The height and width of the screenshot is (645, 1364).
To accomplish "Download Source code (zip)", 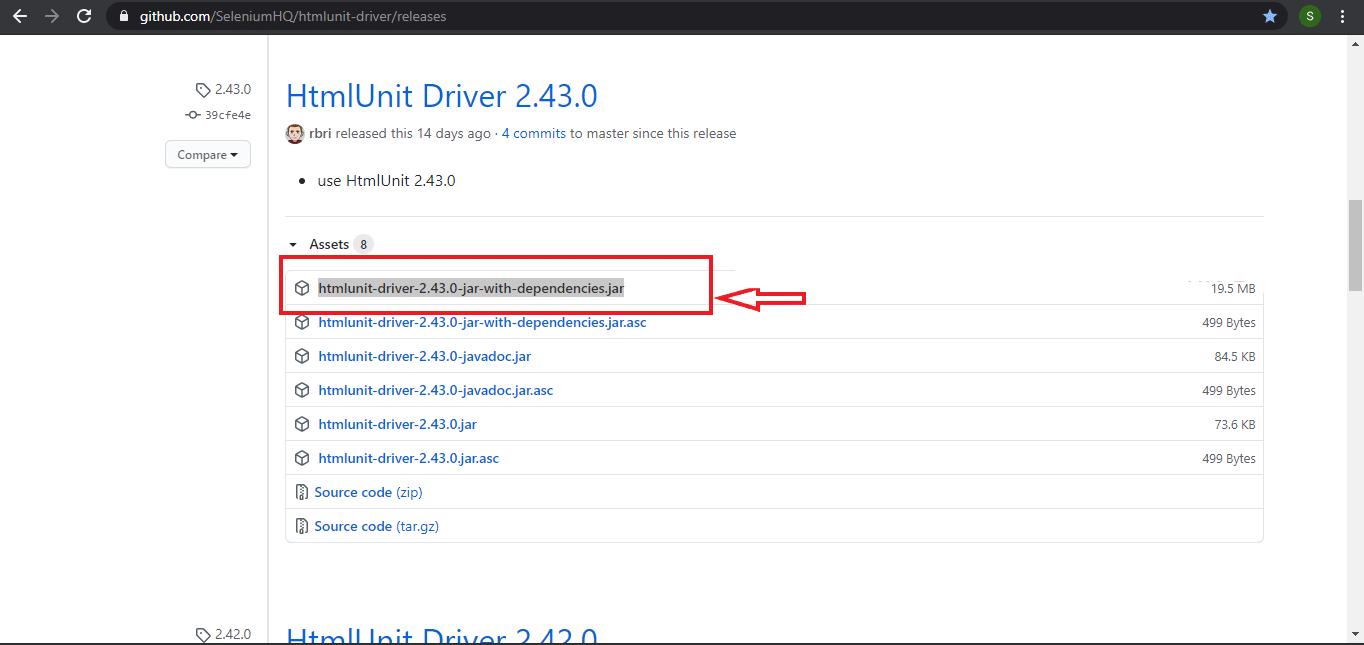I will pos(368,492).
